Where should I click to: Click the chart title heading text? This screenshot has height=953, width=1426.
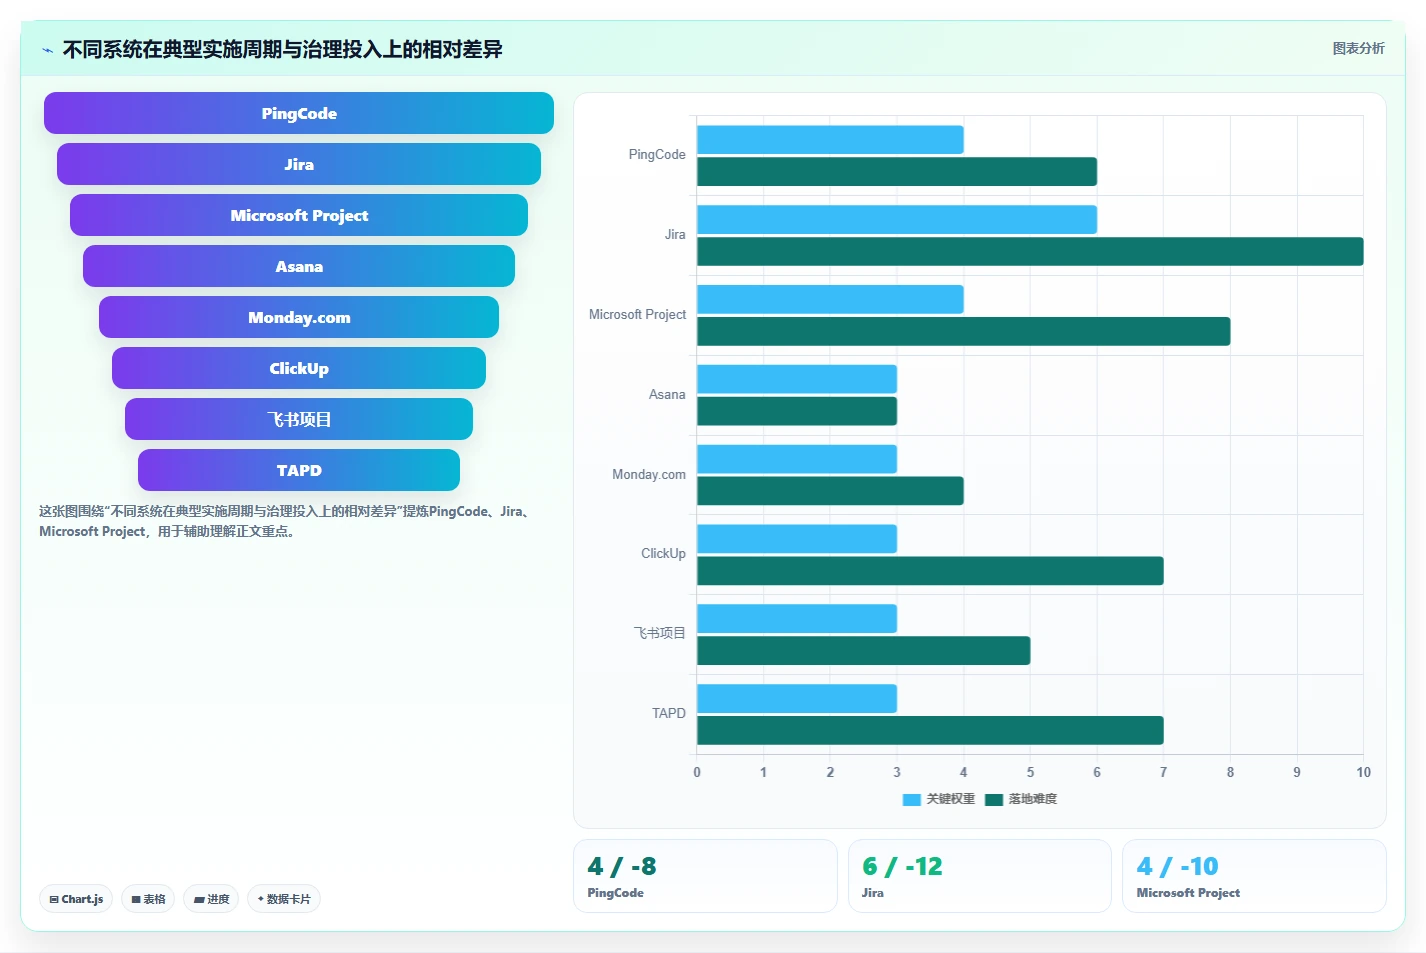282,49
